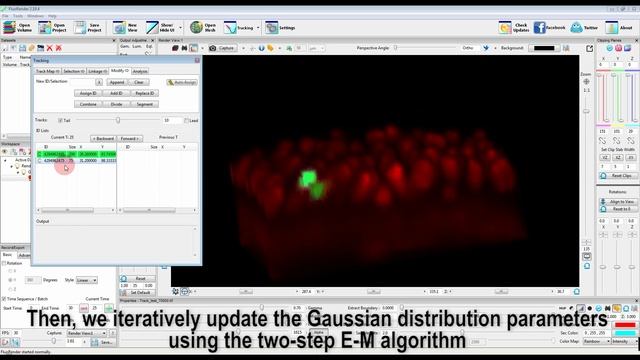
Task: Click the gear icon below render view
Action: 175,291
